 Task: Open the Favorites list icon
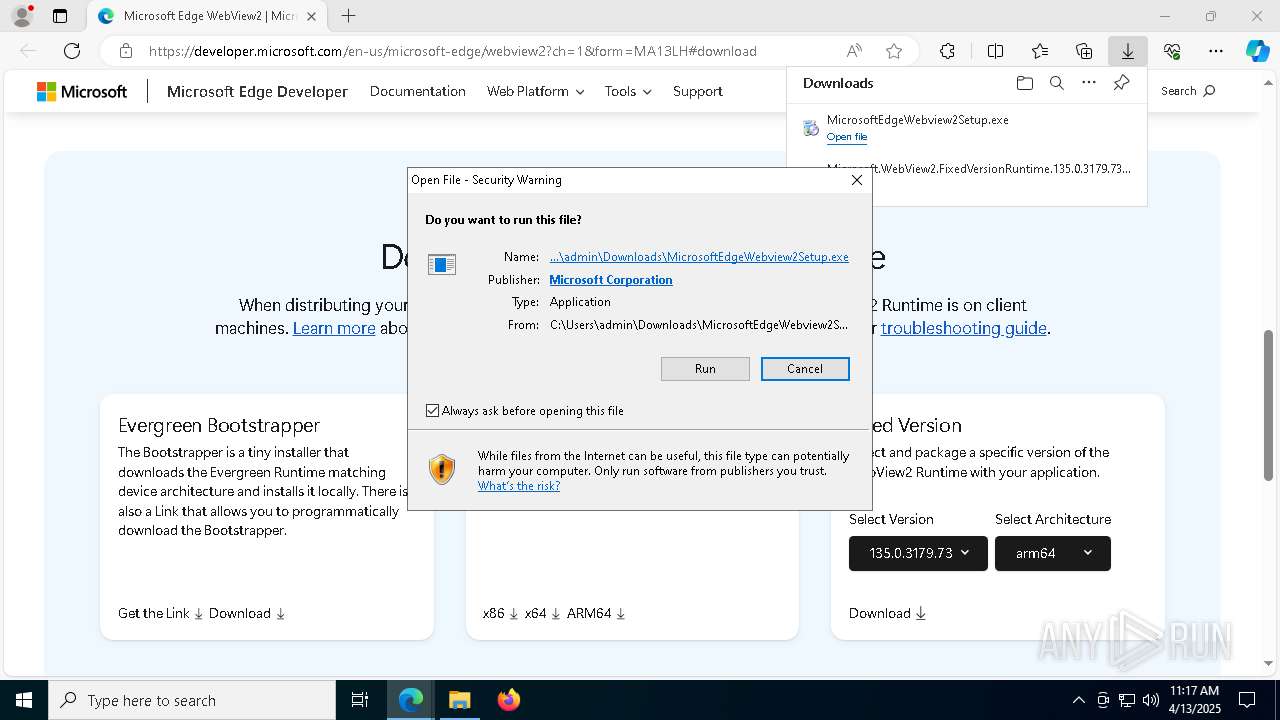[x=1040, y=51]
